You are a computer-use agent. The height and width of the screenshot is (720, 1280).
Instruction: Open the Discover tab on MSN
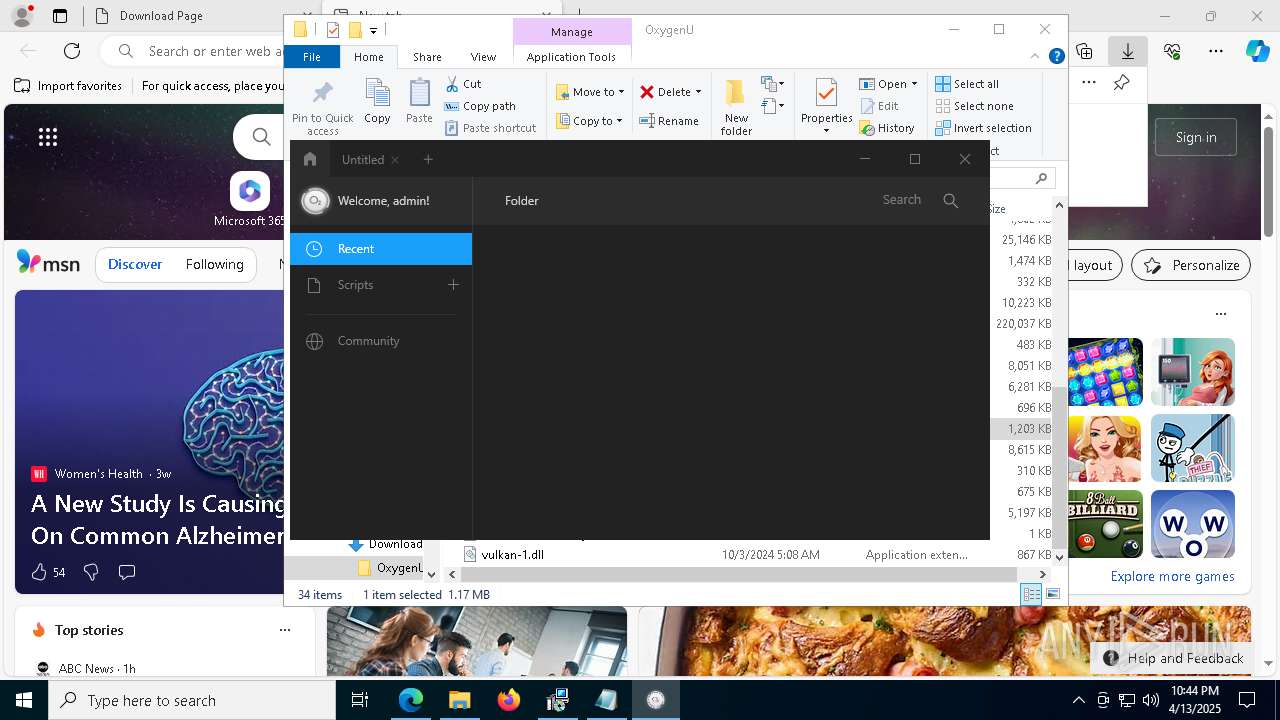(135, 265)
